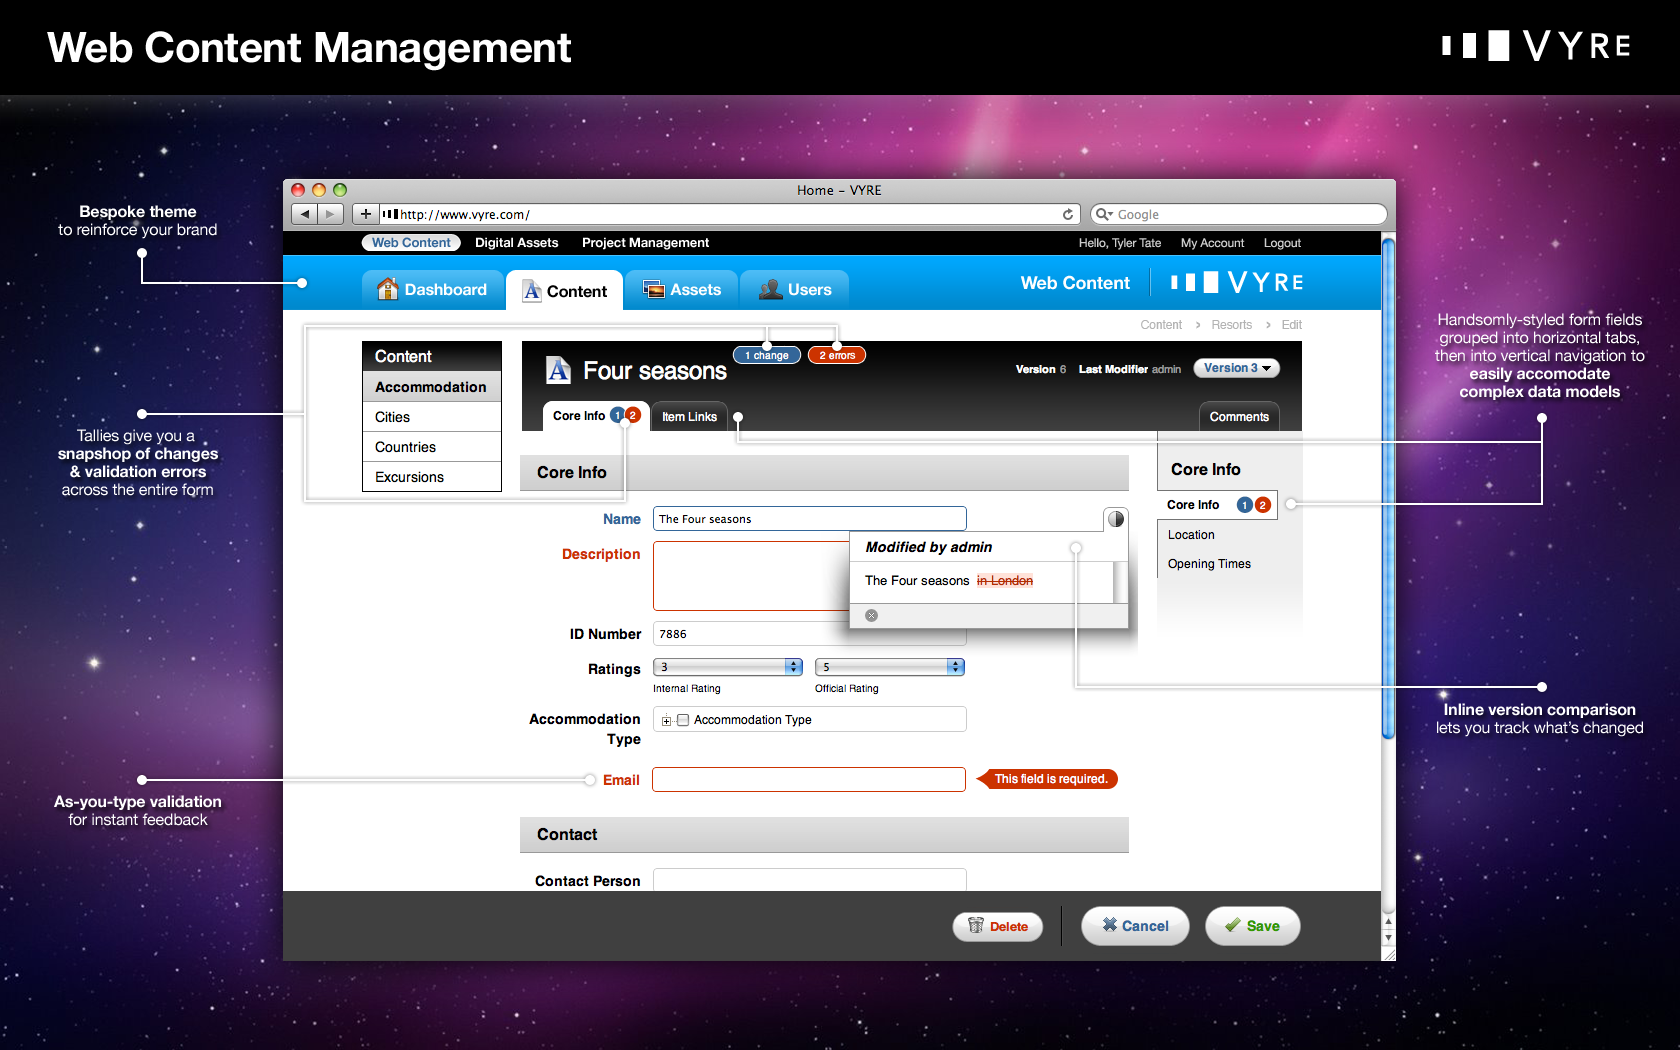Viewport: 1680px width, 1050px height.
Task: Select Accommodation in Content sidebar
Action: pos(432,387)
